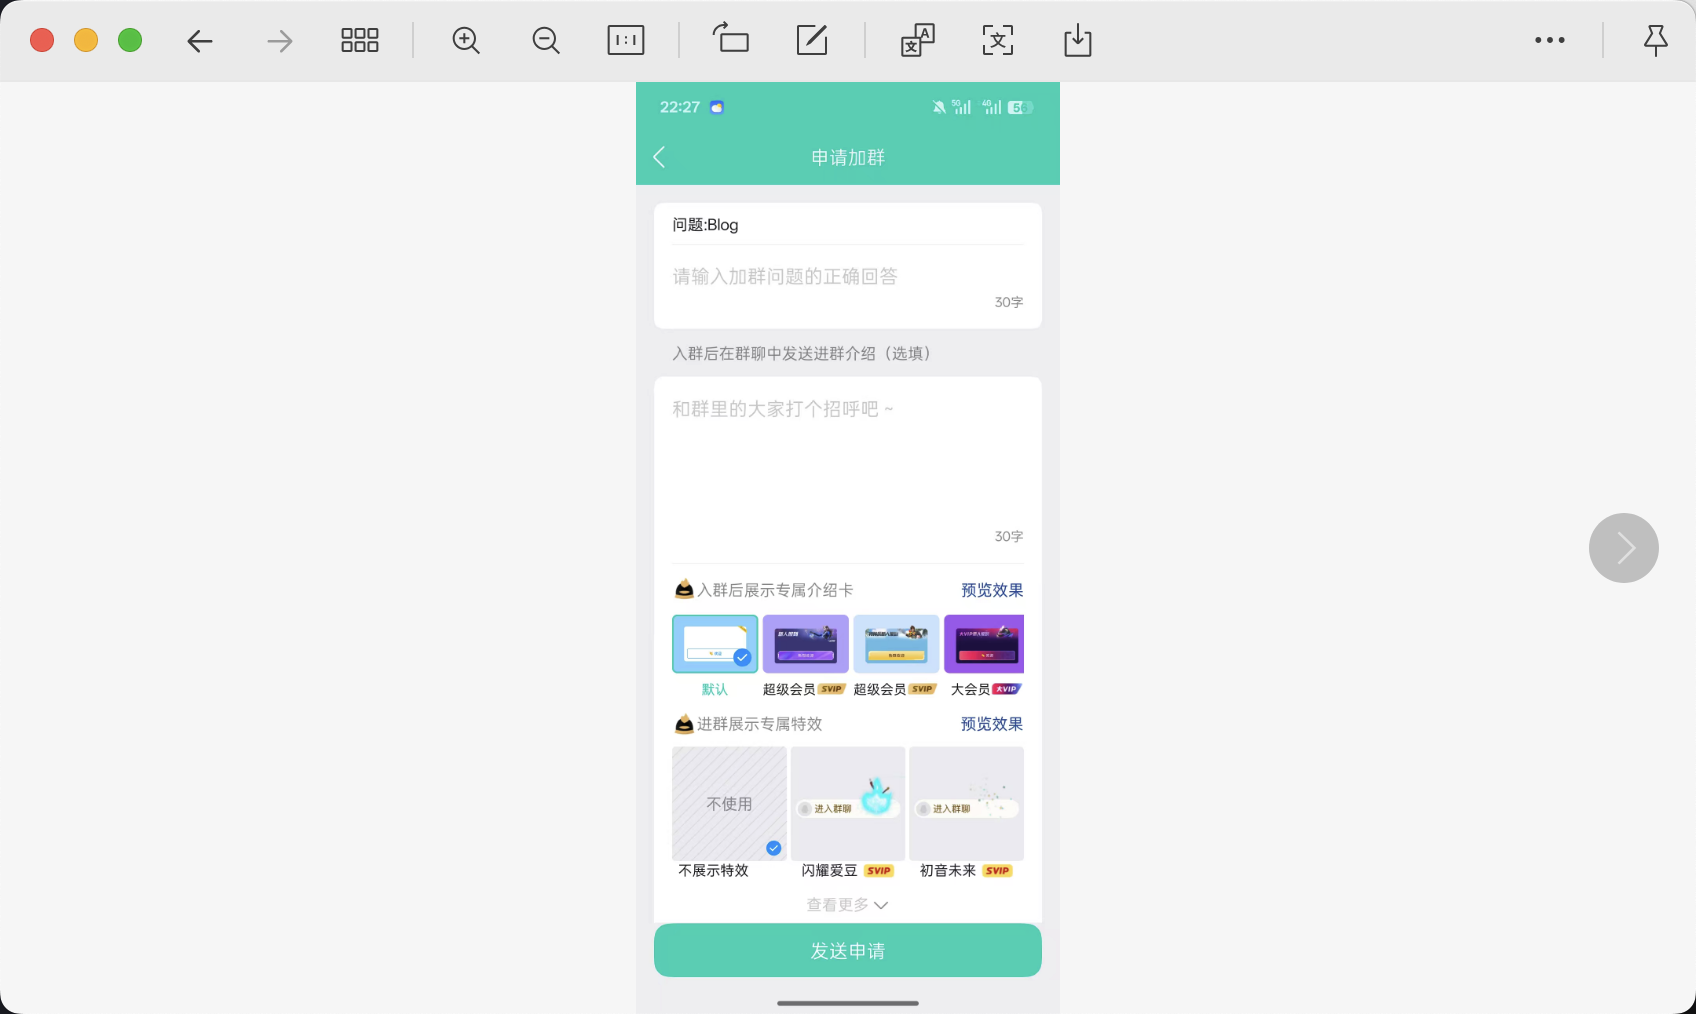Save the image with download icon
The width and height of the screenshot is (1696, 1014).
pyautogui.click(x=1077, y=41)
